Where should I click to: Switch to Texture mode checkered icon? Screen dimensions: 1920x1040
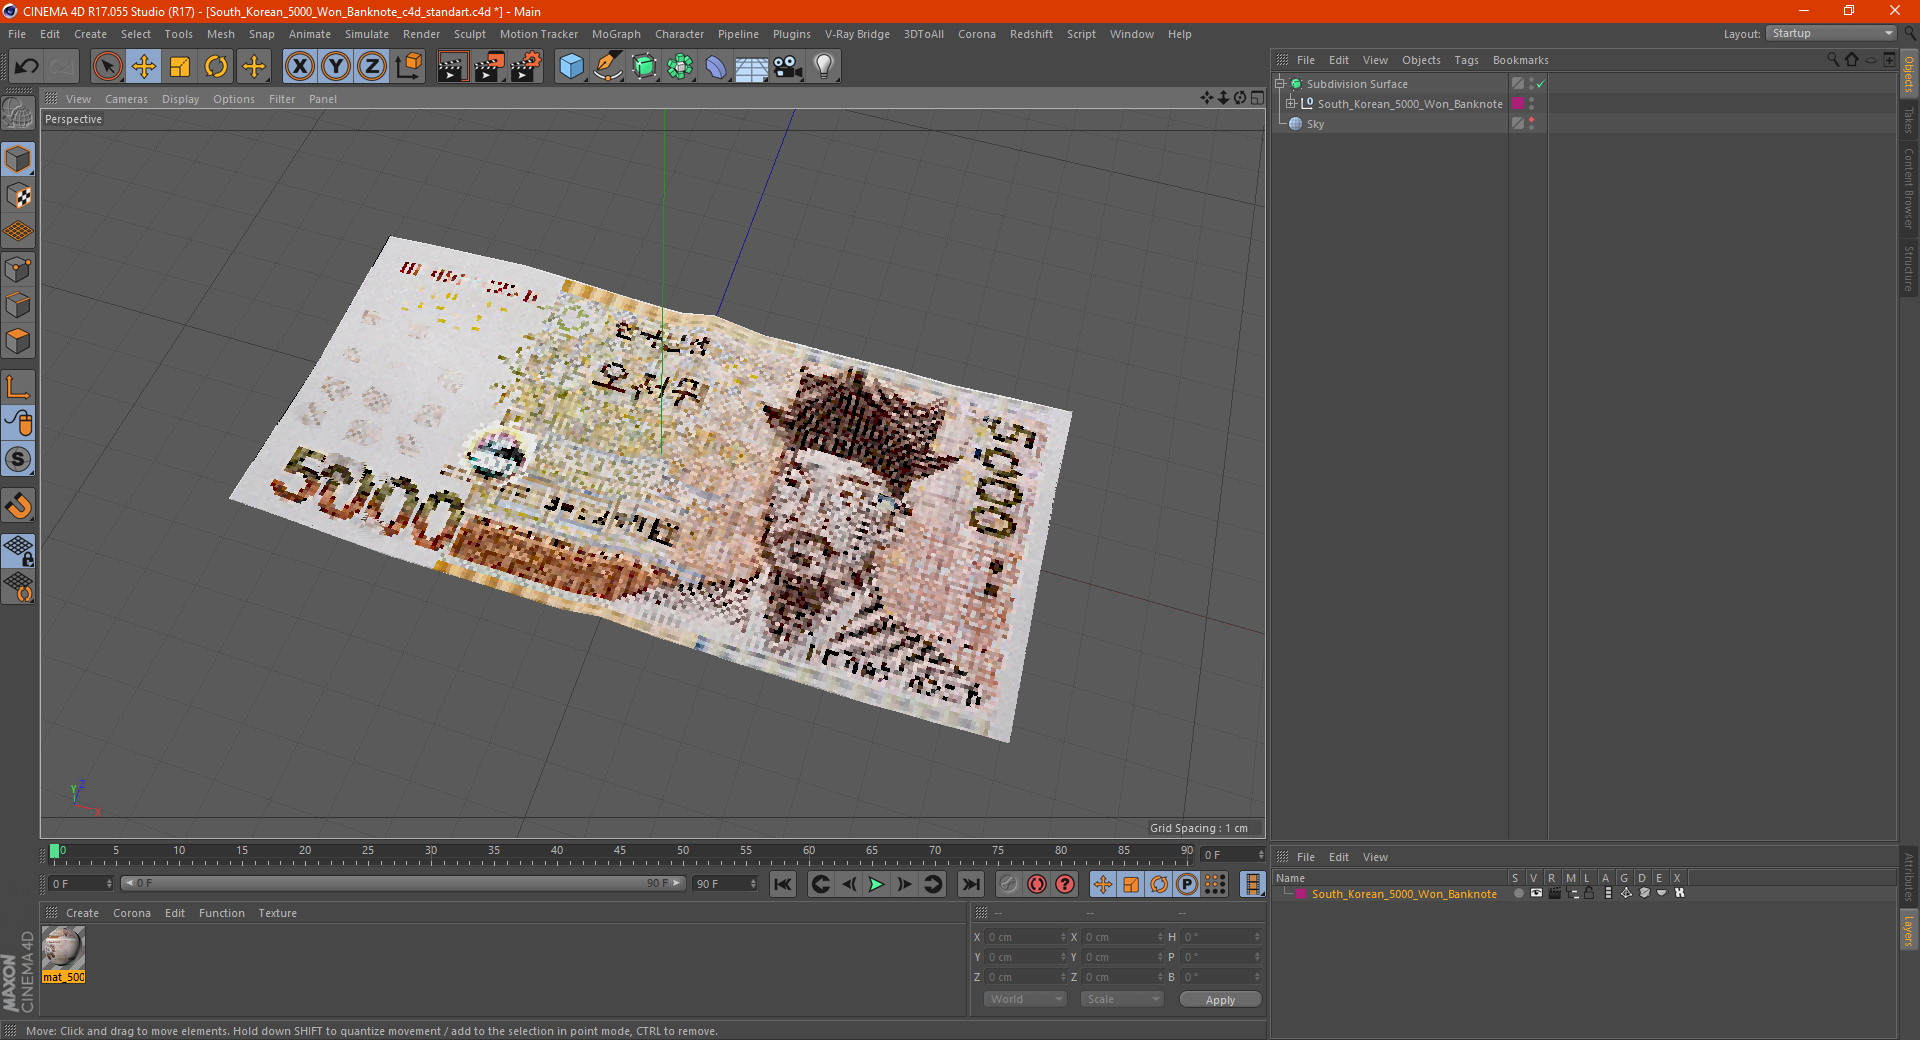(x=18, y=195)
